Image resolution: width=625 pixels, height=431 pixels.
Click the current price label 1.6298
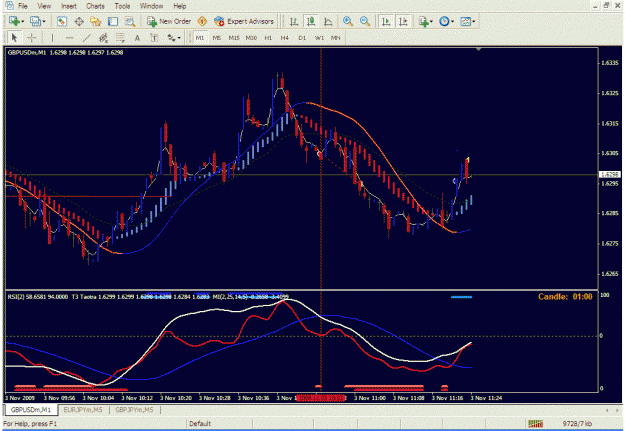point(609,175)
